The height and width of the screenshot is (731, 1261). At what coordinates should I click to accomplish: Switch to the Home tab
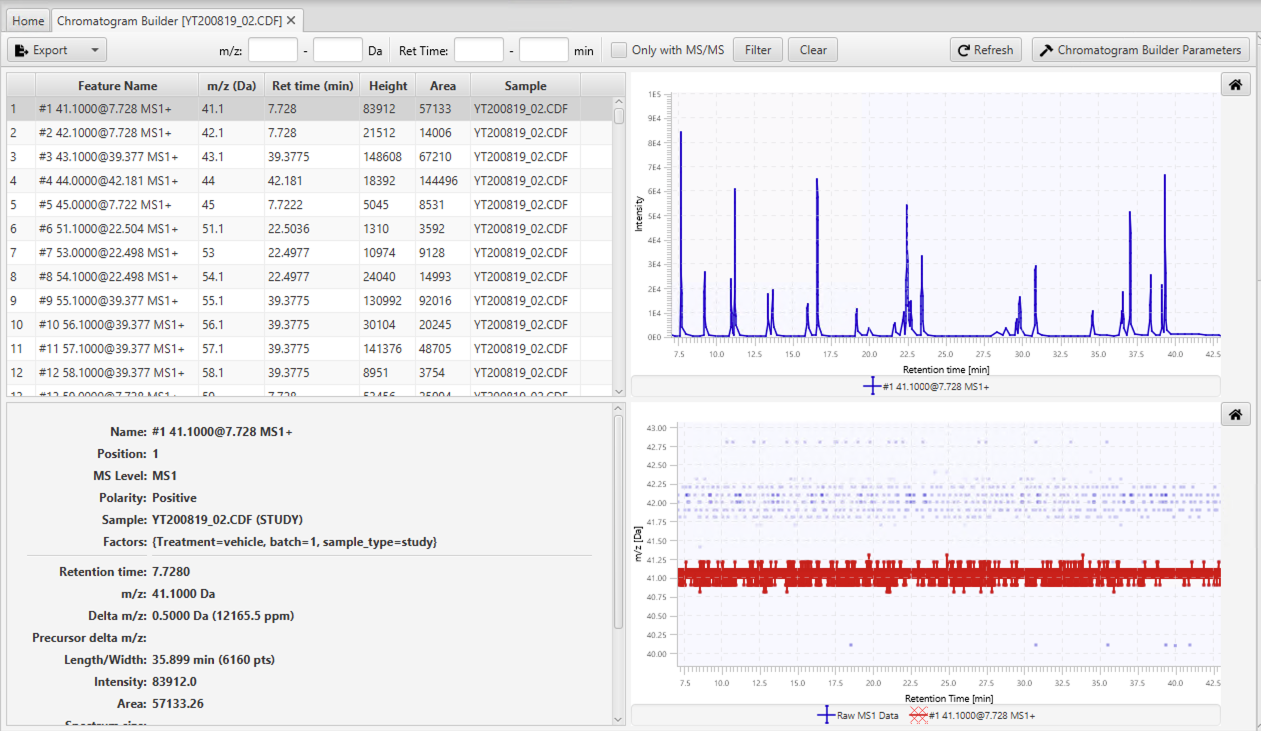28,21
